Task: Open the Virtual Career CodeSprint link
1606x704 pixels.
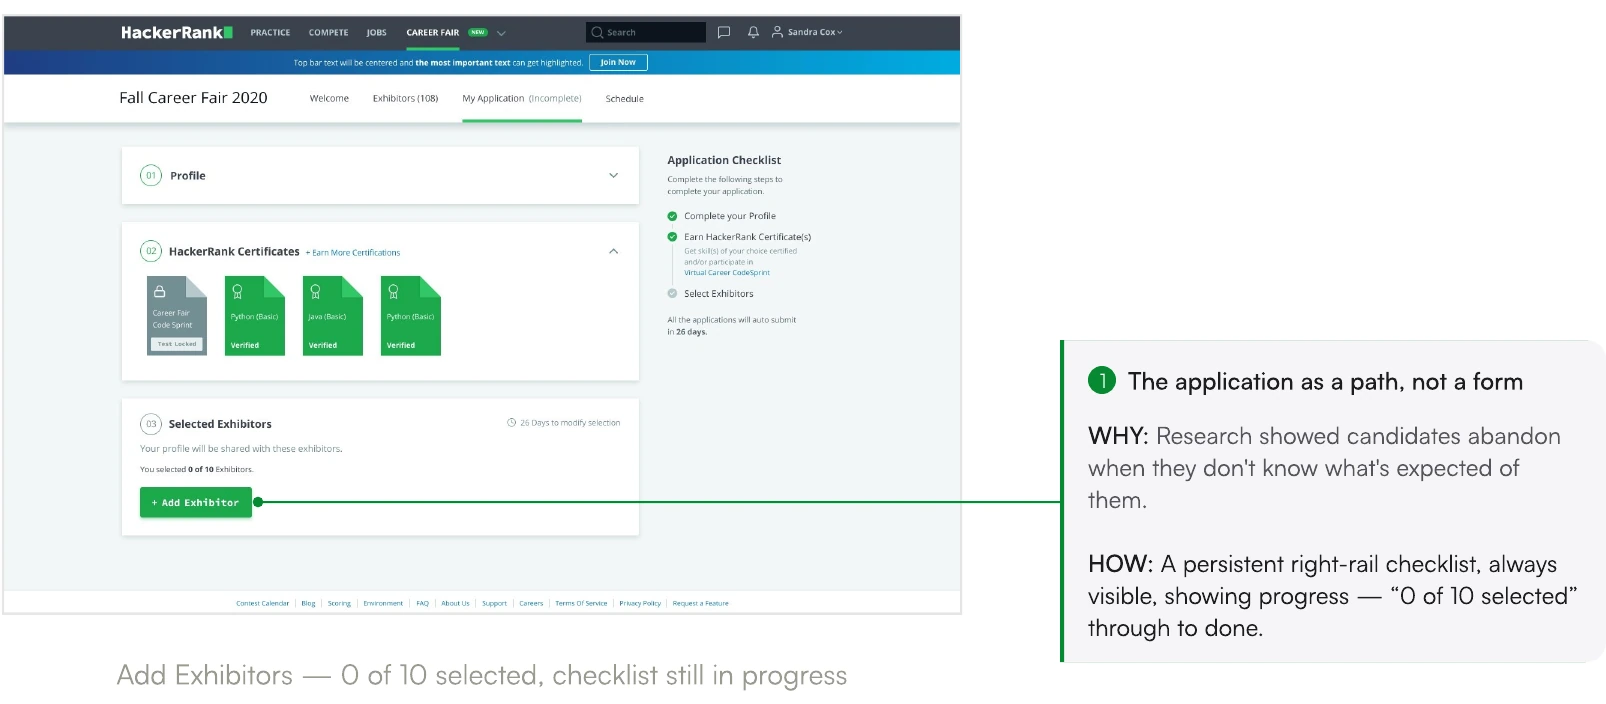Action: [x=727, y=273]
